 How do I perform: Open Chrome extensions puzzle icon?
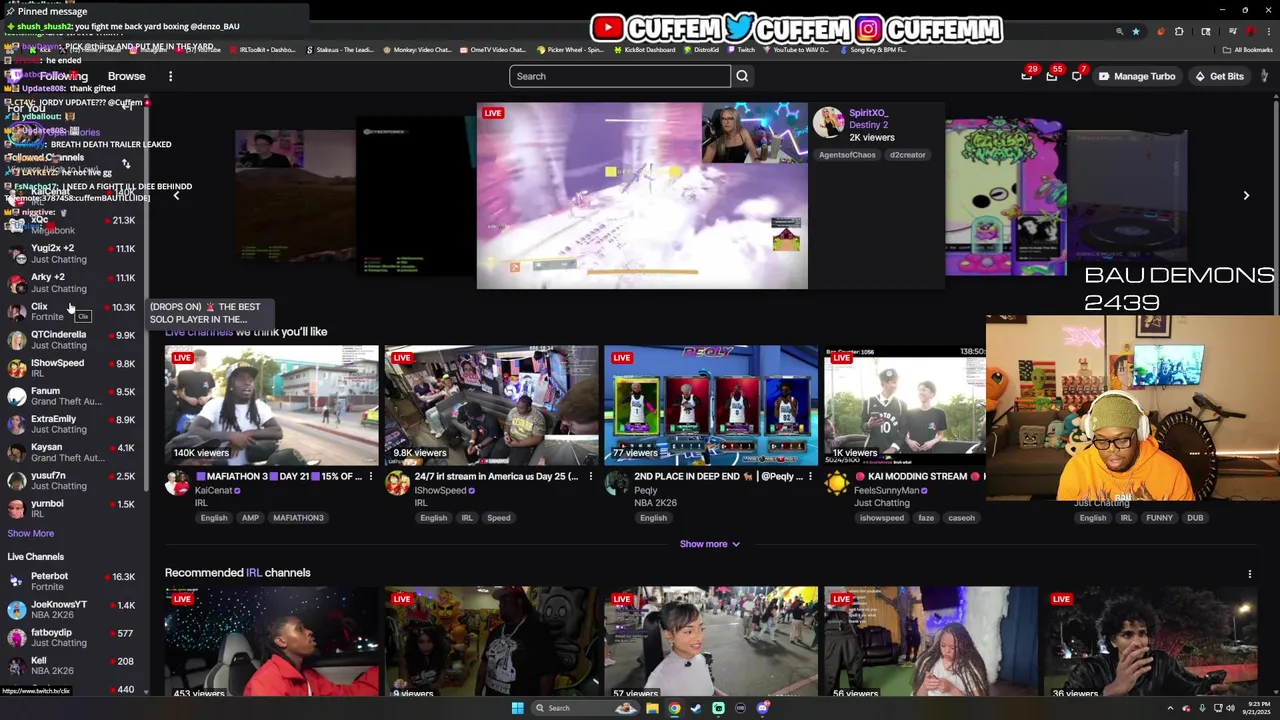click(x=1179, y=32)
